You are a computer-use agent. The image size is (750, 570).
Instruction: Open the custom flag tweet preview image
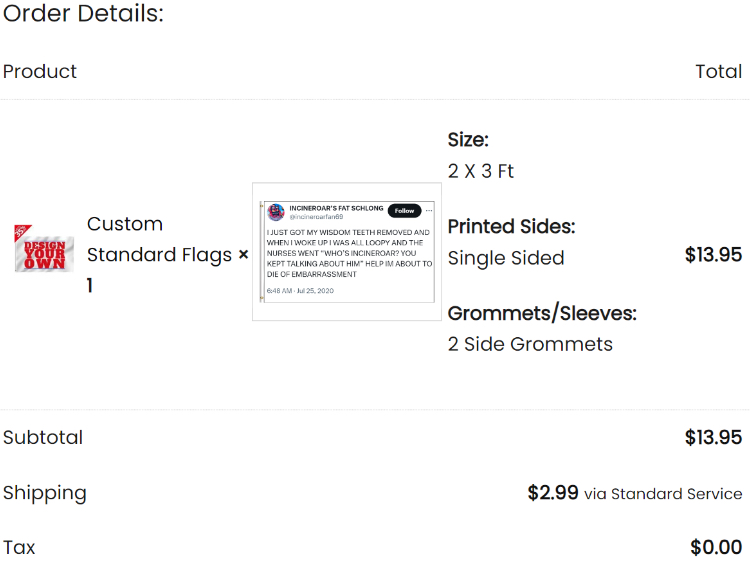pos(347,252)
